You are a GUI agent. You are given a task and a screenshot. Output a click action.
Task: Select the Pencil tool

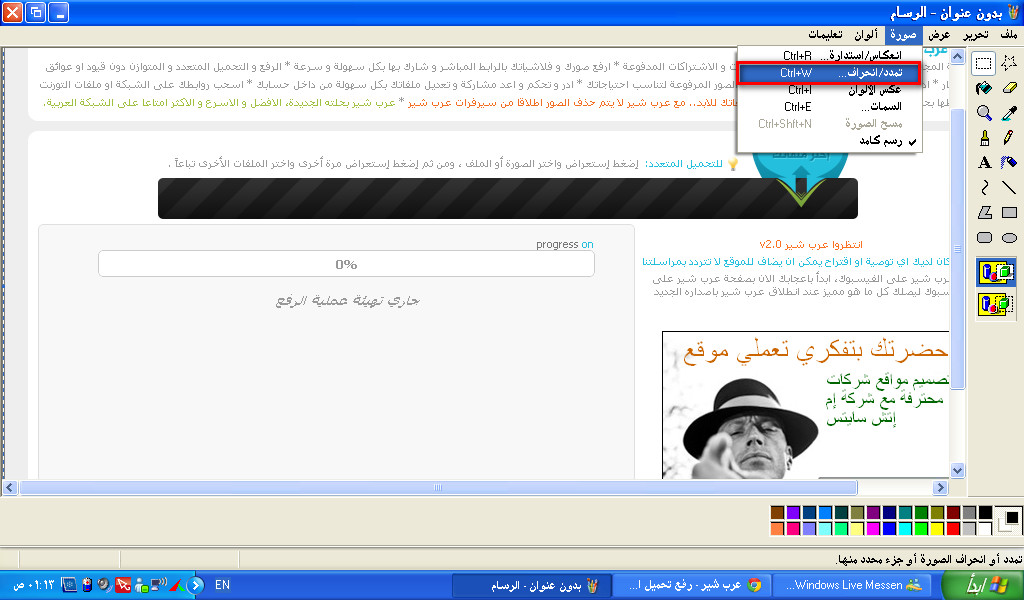pyautogui.click(x=1009, y=138)
